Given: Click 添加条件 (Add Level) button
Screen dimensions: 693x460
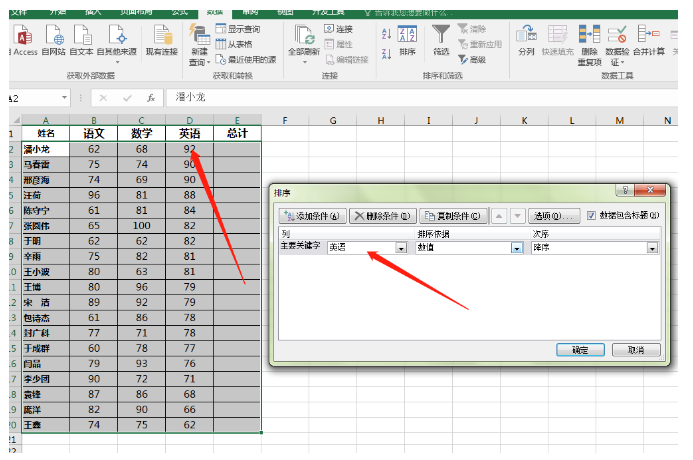Looking at the screenshot, I should tap(312, 216).
